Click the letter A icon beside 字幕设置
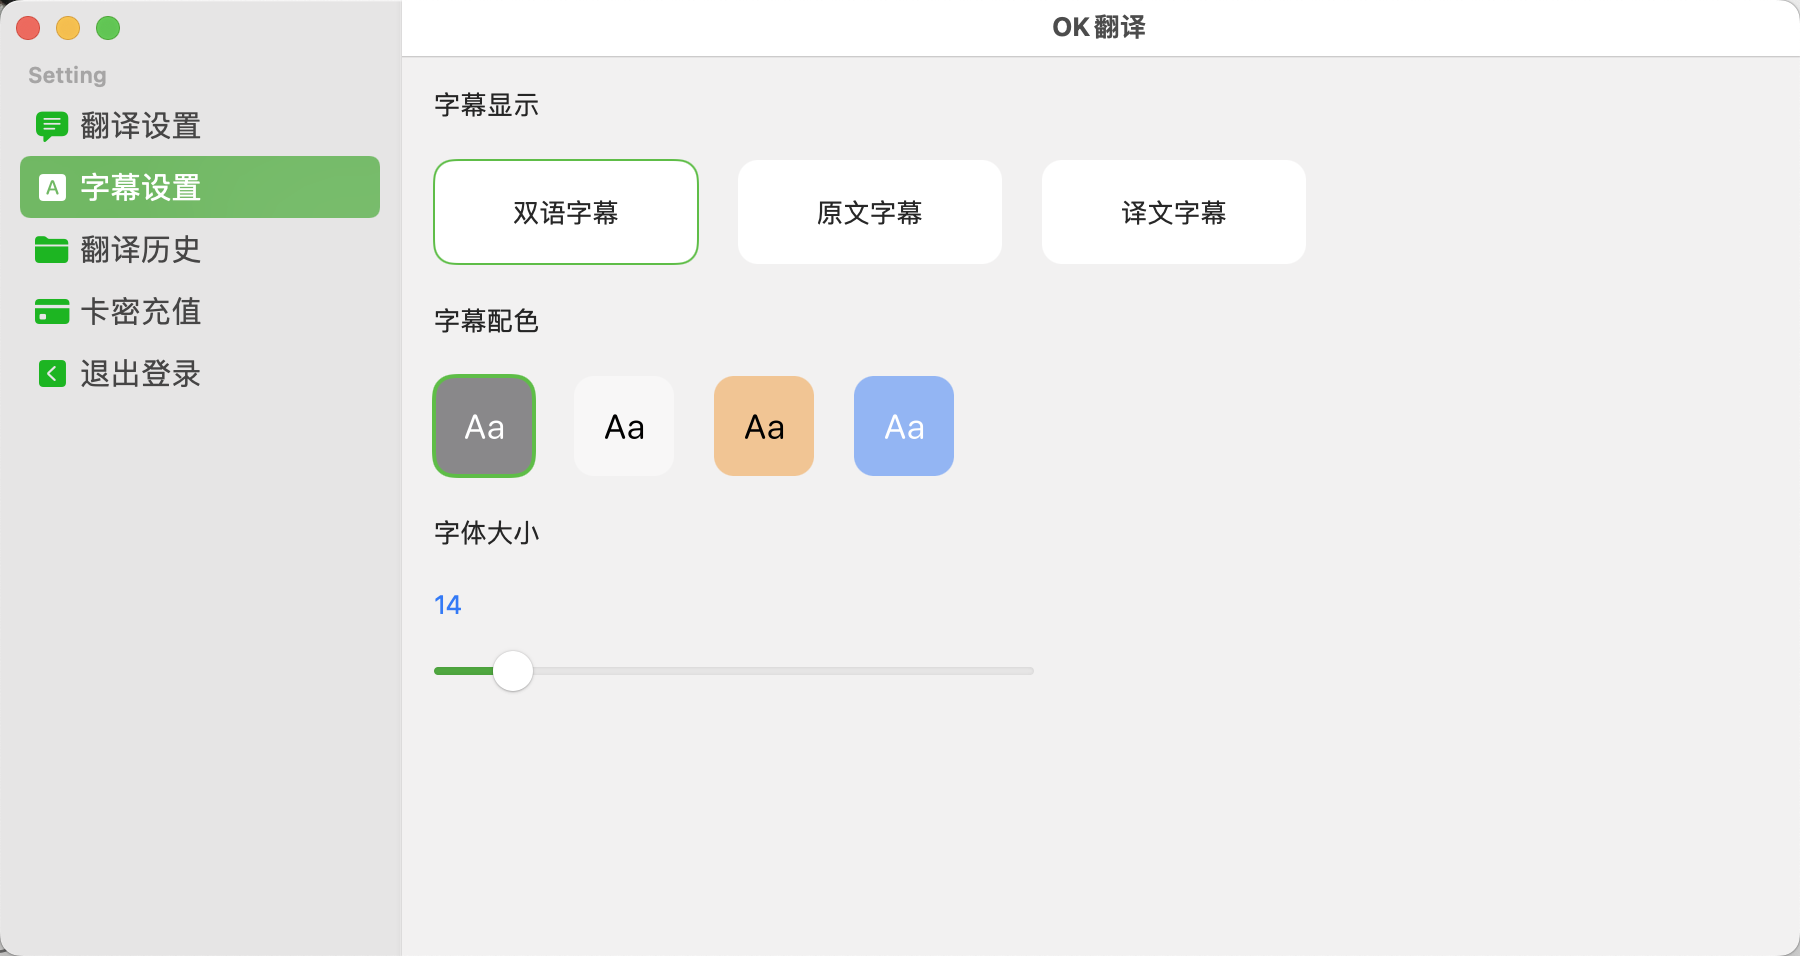 tap(52, 187)
